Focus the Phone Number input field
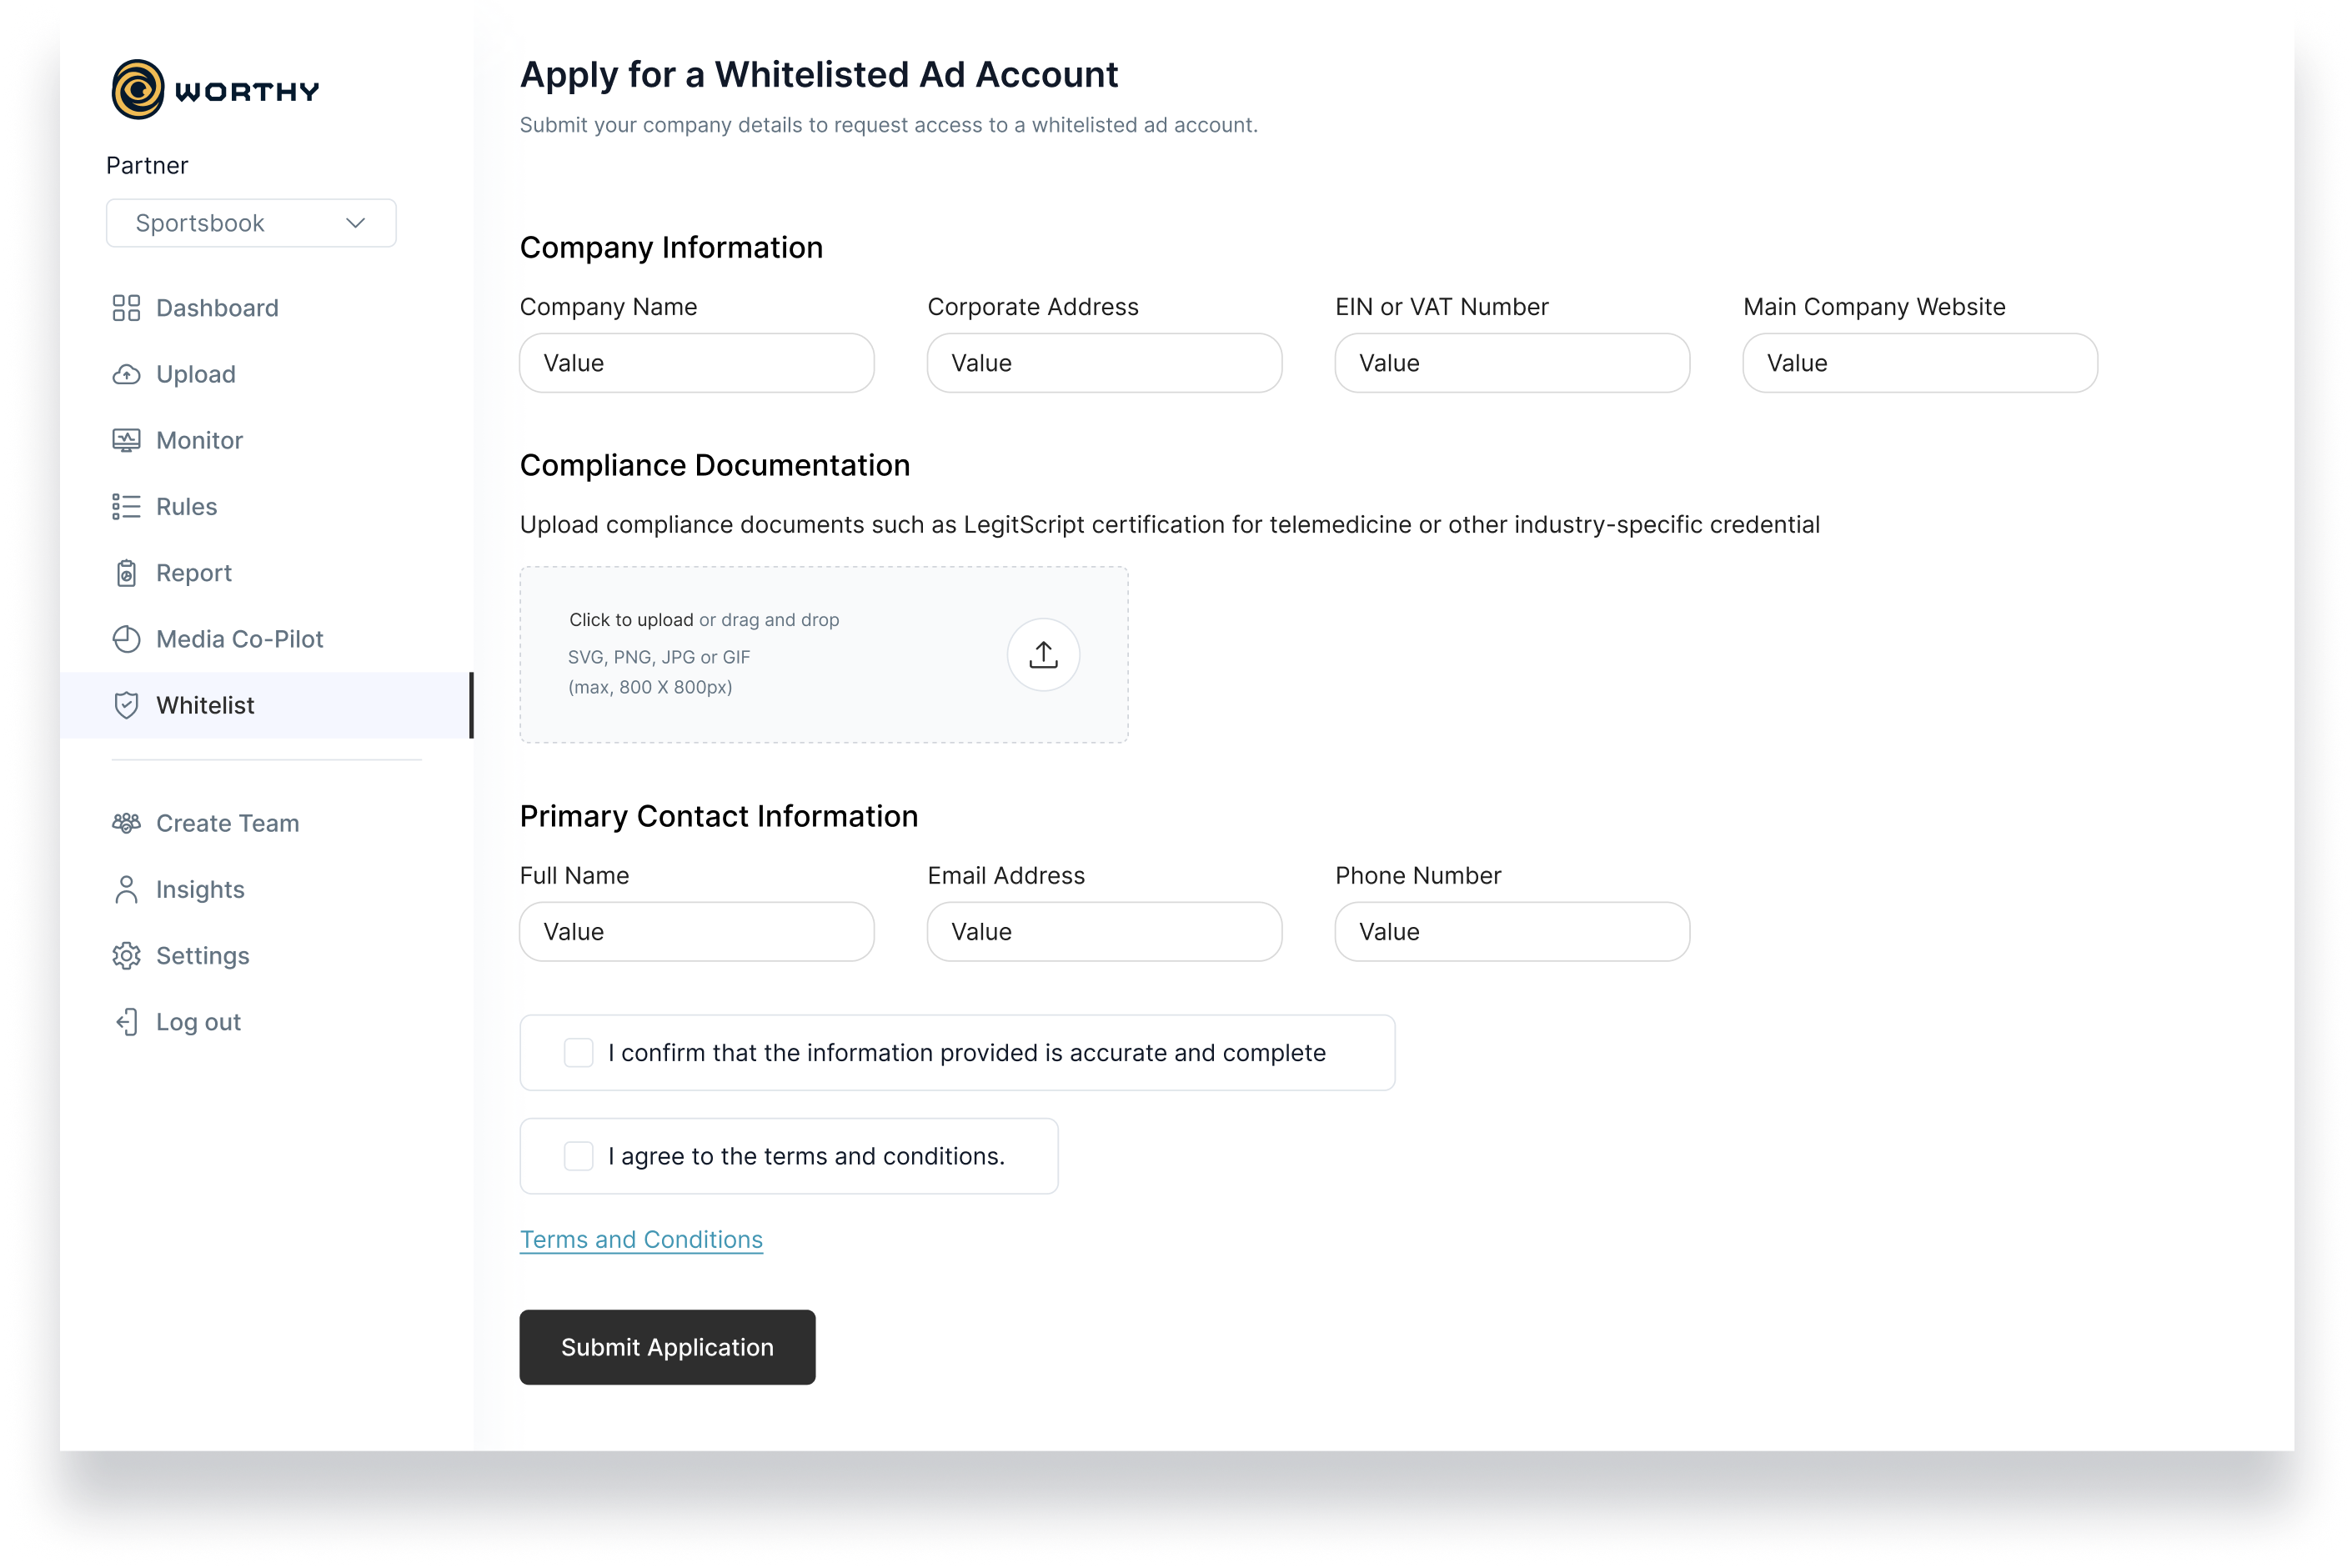 pyautogui.click(x=1512, y=932)
